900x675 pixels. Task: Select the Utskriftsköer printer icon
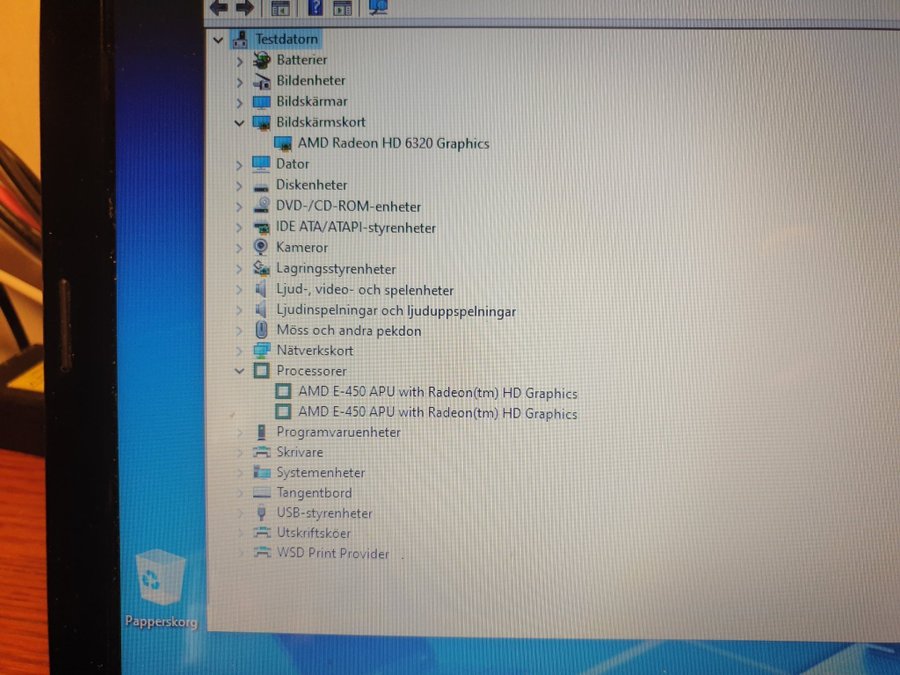click(262, 533)
